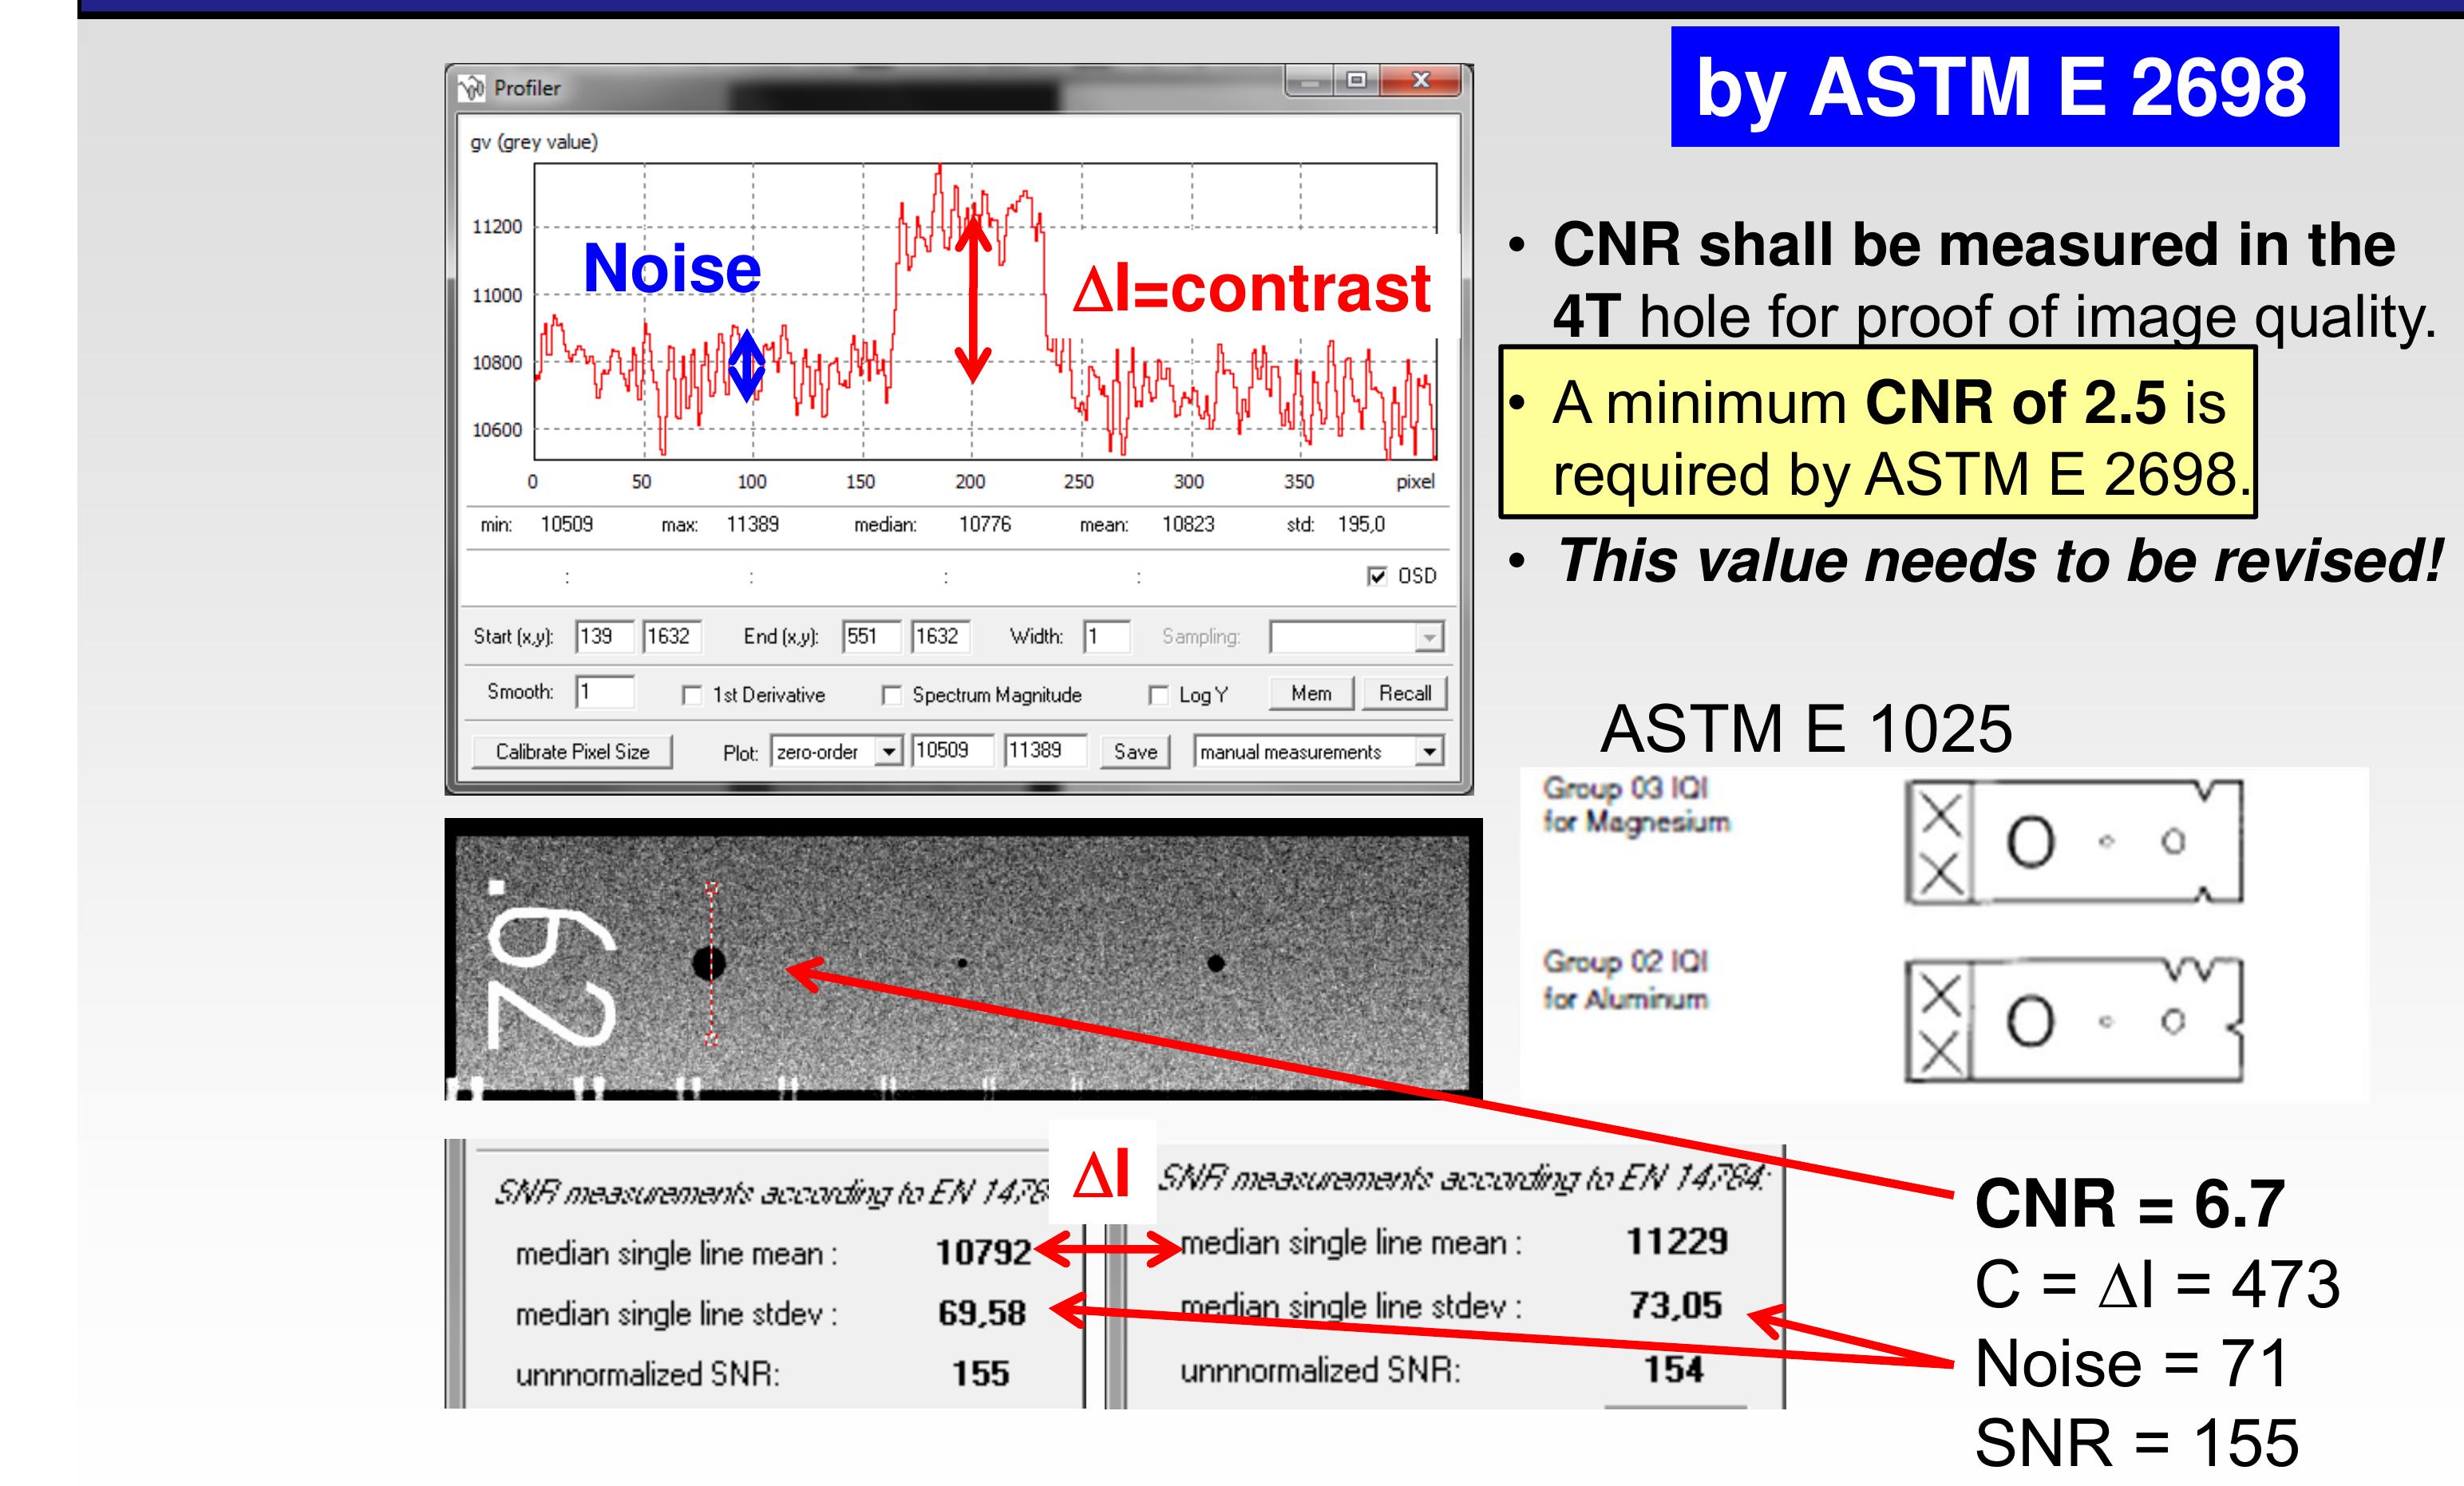Image resolution: width=2464 pixels, height=1486 pixels.
Task: Edit the plot maximum value field showing 11389
Action: tap(1046, 752)
